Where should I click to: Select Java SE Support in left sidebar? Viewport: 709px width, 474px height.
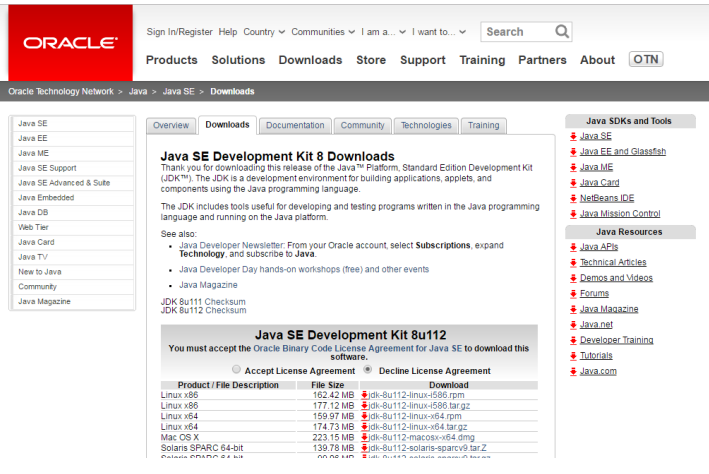click(x=74, y=168)
